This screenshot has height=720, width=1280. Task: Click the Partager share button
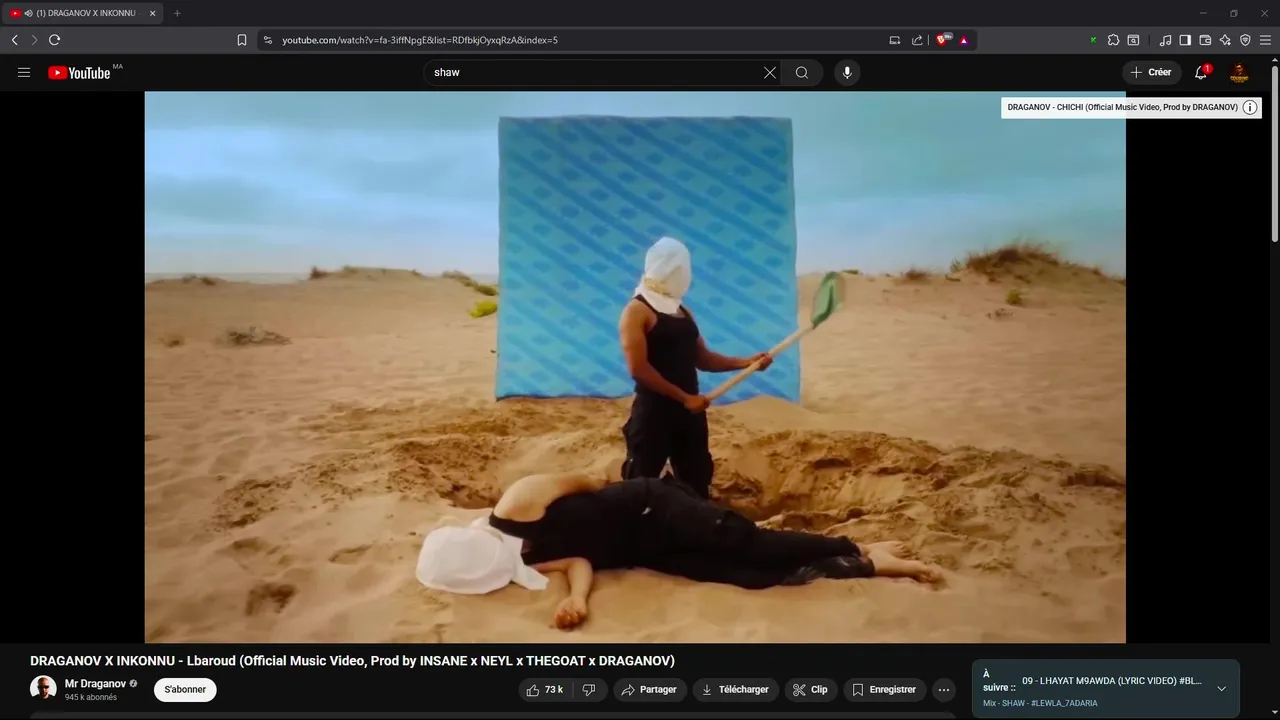pyautogui.click(x=648, y=690)
